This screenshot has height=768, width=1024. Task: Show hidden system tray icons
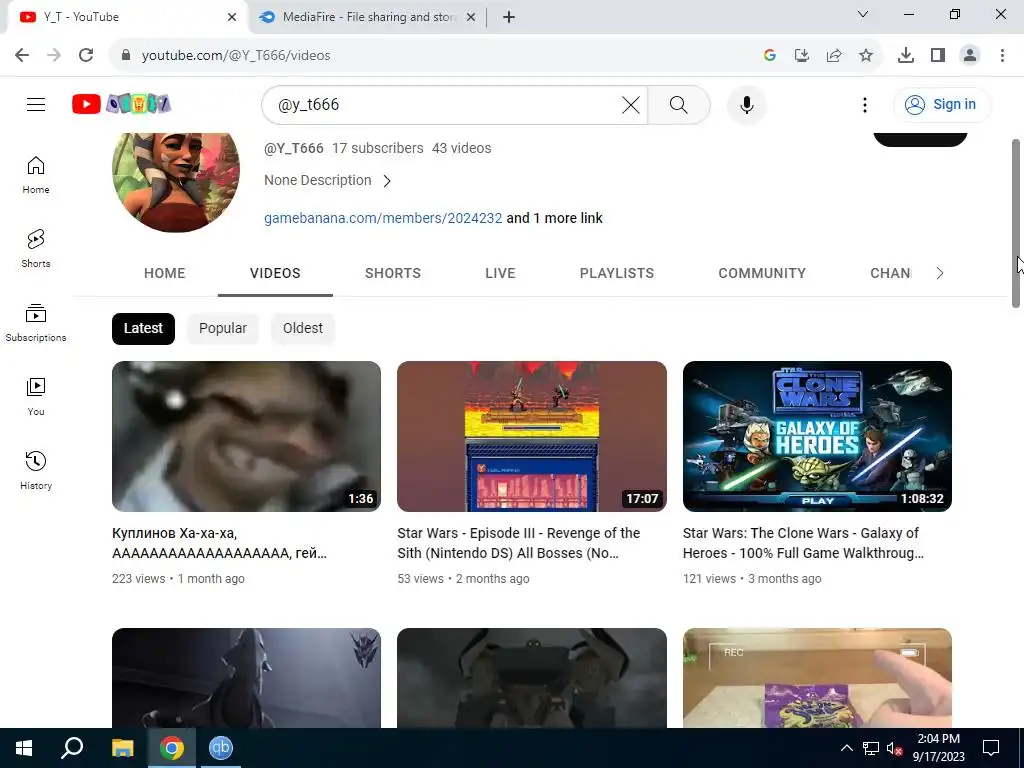click(846, 748)
